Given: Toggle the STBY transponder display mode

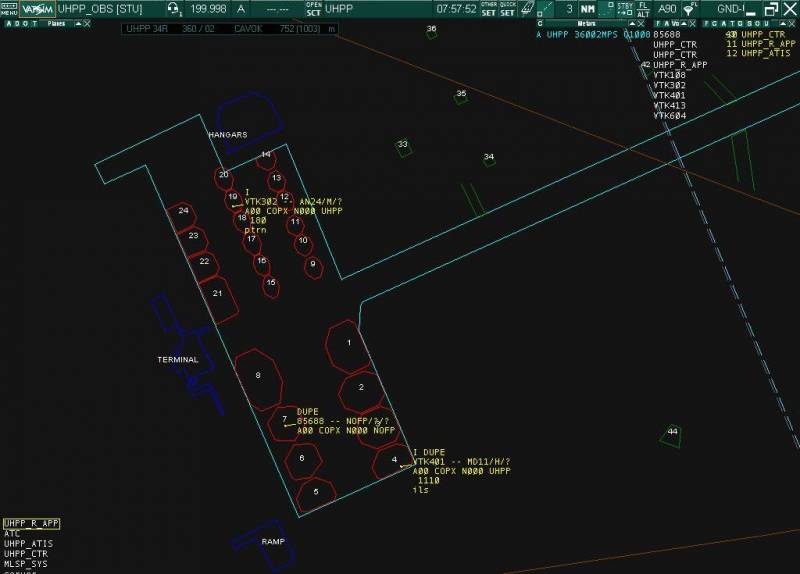Looking at the screenshot, I should click(x=625, y=9).
